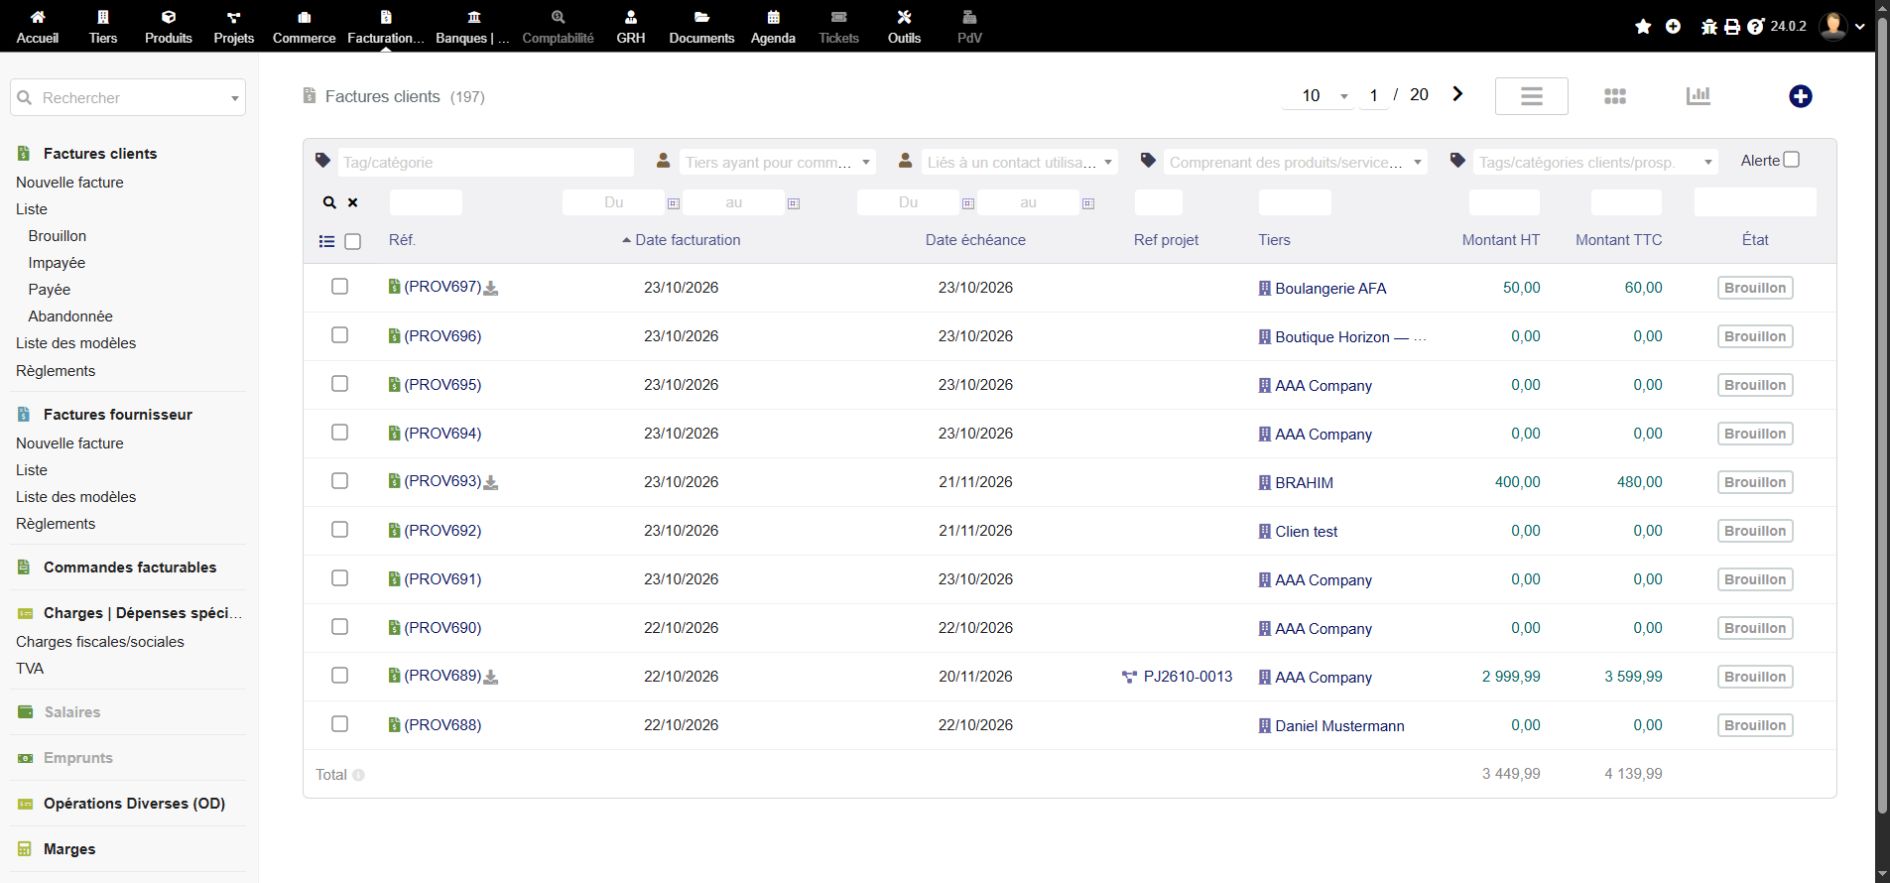The width and height of the screenshot is (1890, 883).
Task: Enable the Alerte checkbox
Action: point(1791,159)
